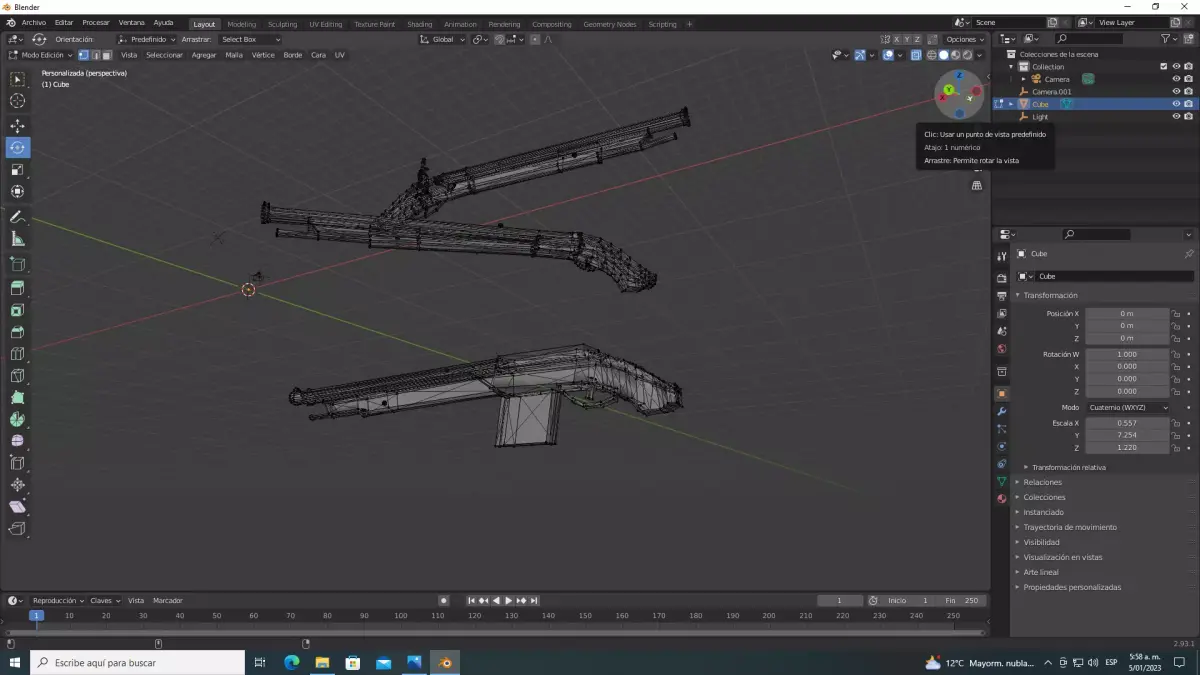Switch viewport to solid shading
The height and width of the screenshot is (675, 1200).
(943, 55)
